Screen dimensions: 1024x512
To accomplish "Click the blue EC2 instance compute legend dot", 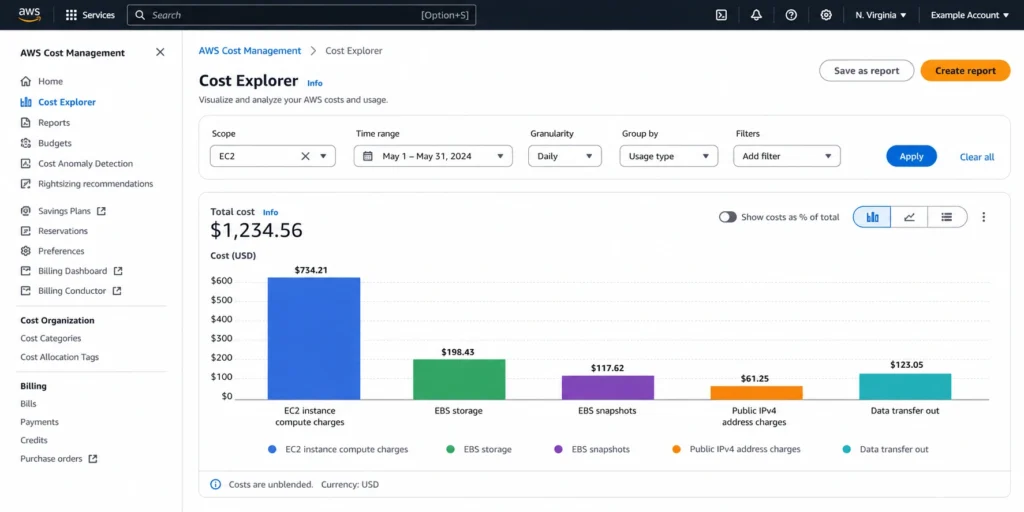I will coord(272,449).
